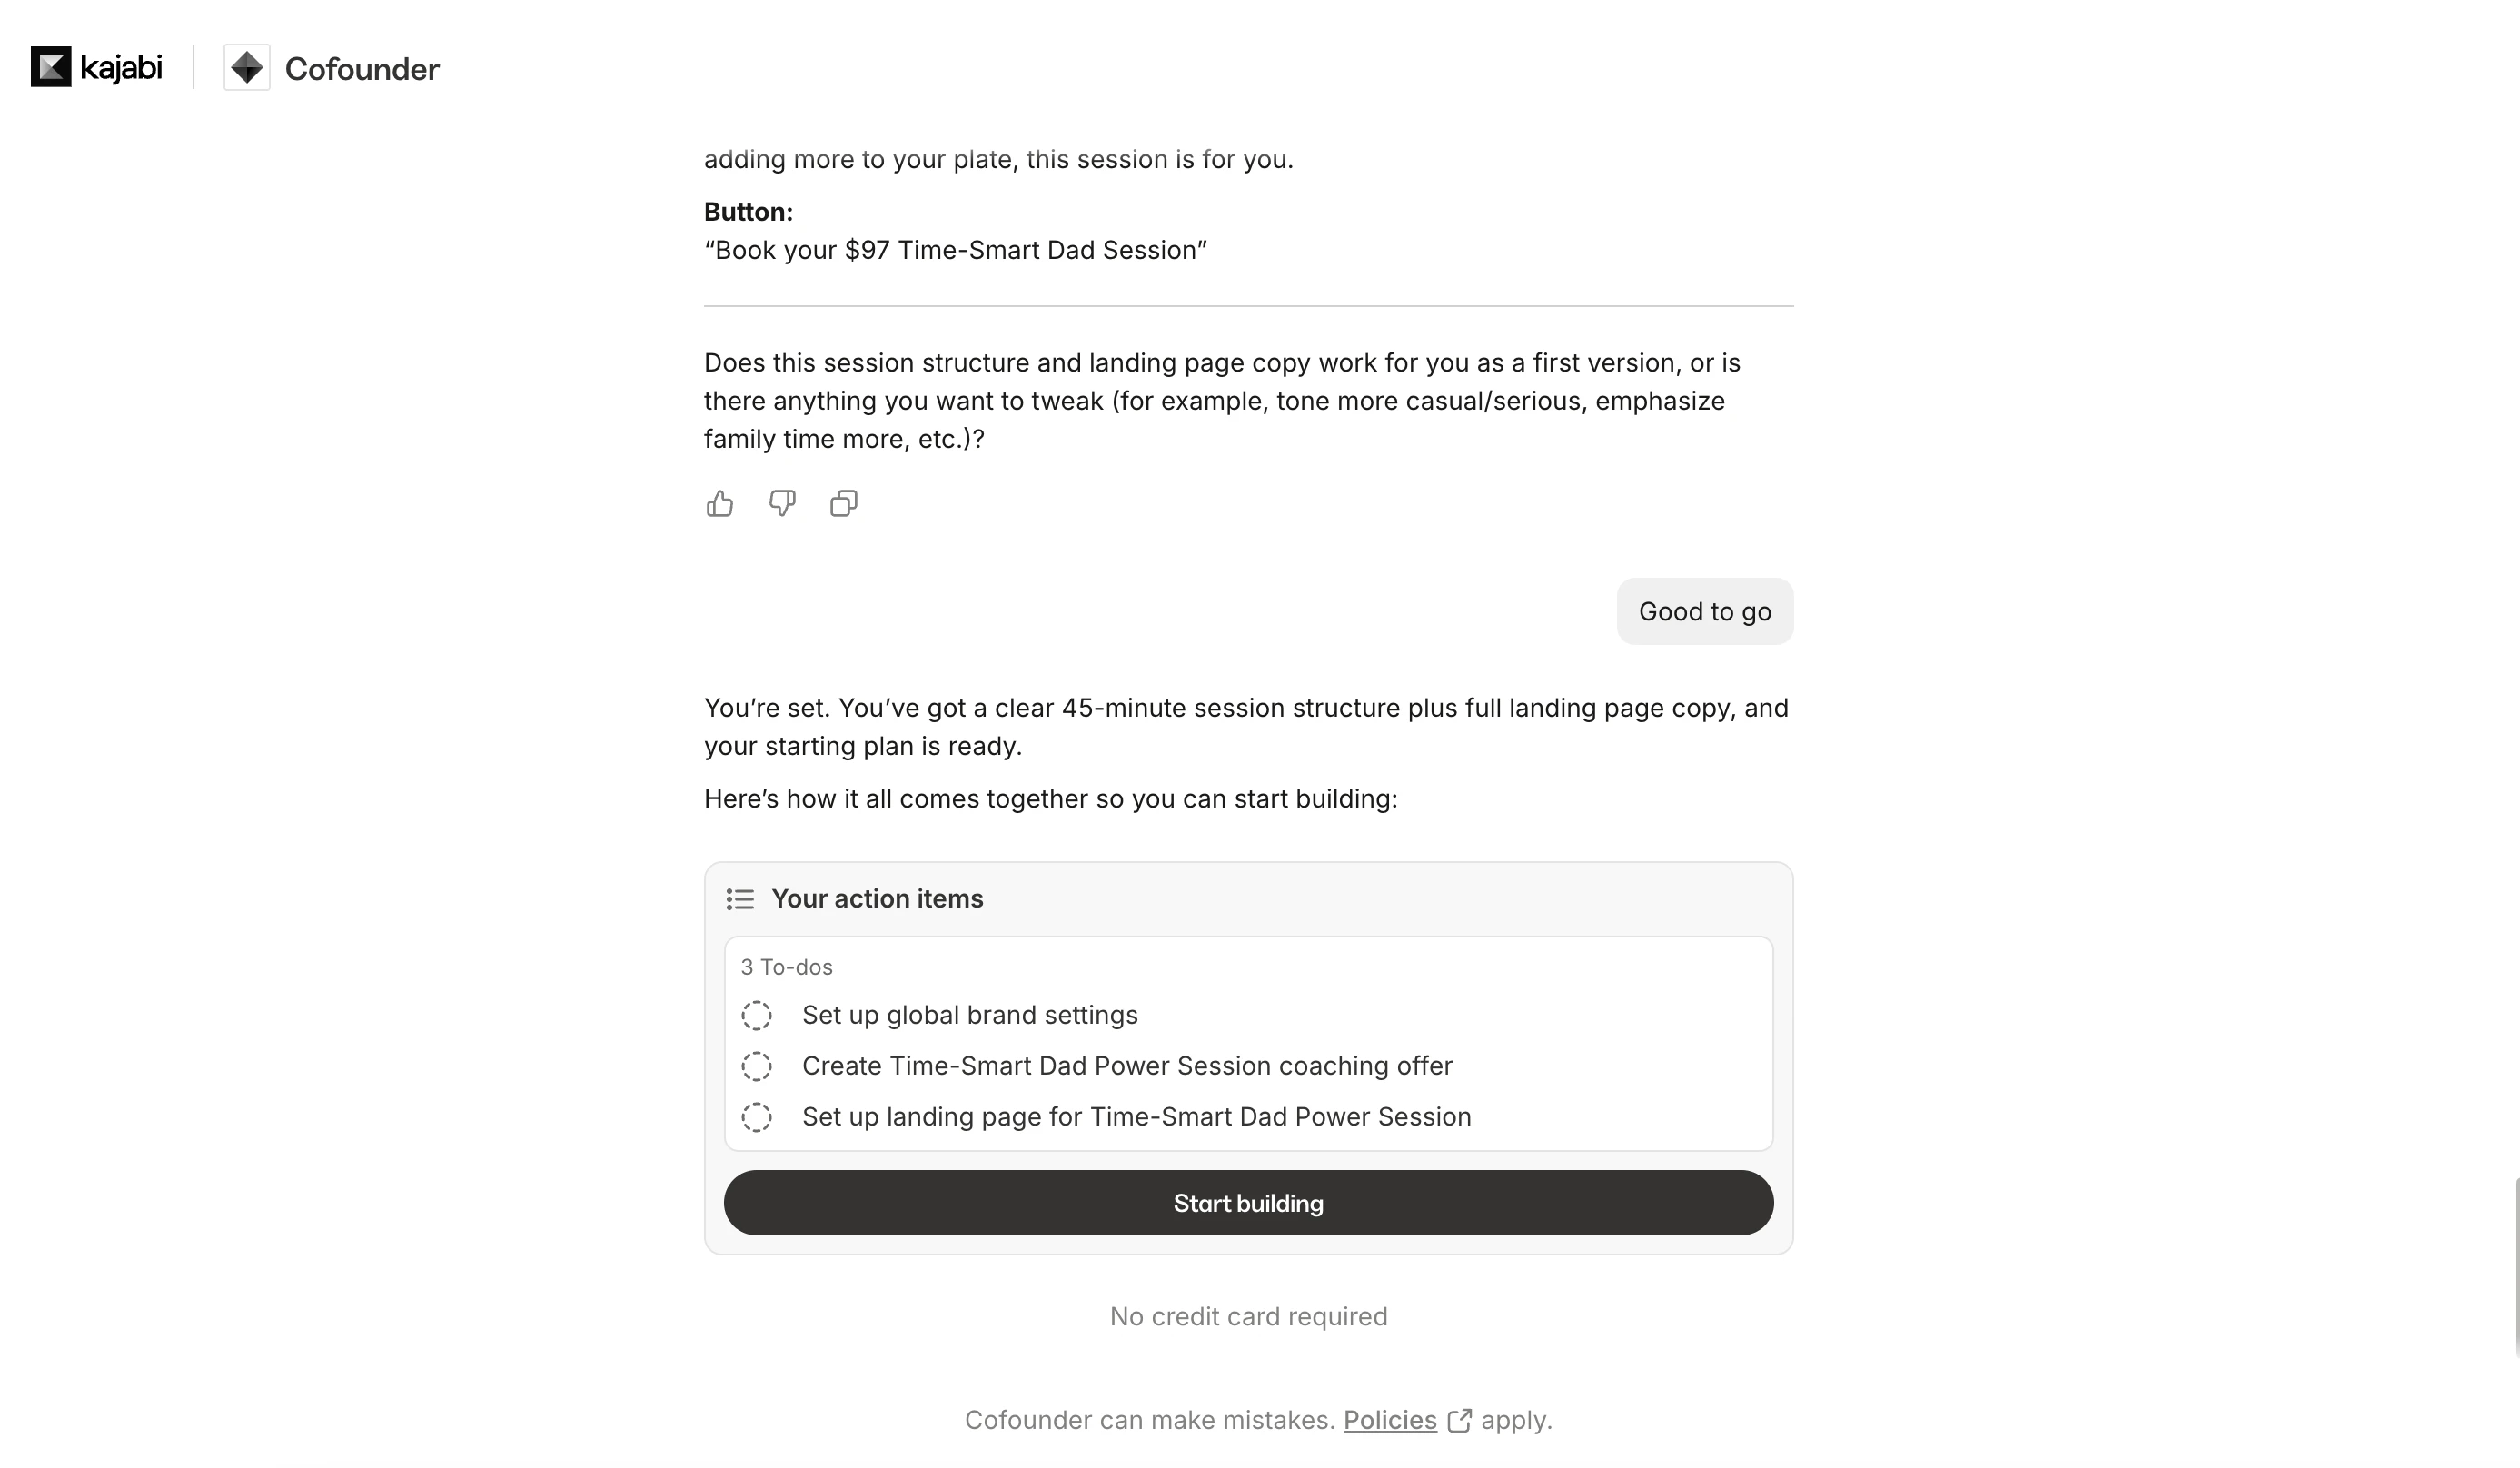Click the Start building button
This screenshot has height=1468, width=2520.
tap(1248, 1203)
